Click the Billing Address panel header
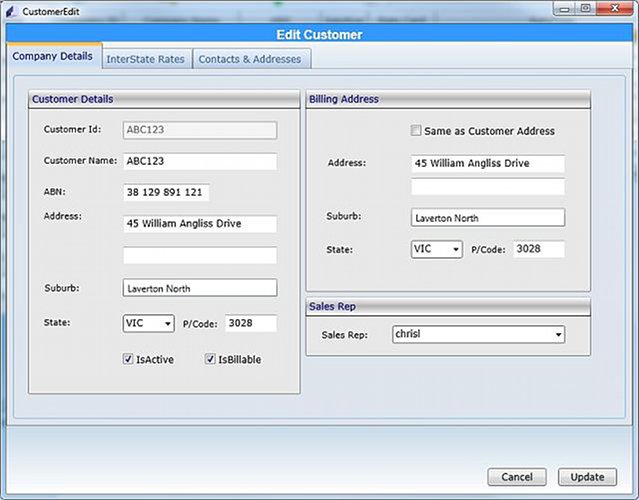The height and width of the screenshot is (500, 639). tap(448, 99)
